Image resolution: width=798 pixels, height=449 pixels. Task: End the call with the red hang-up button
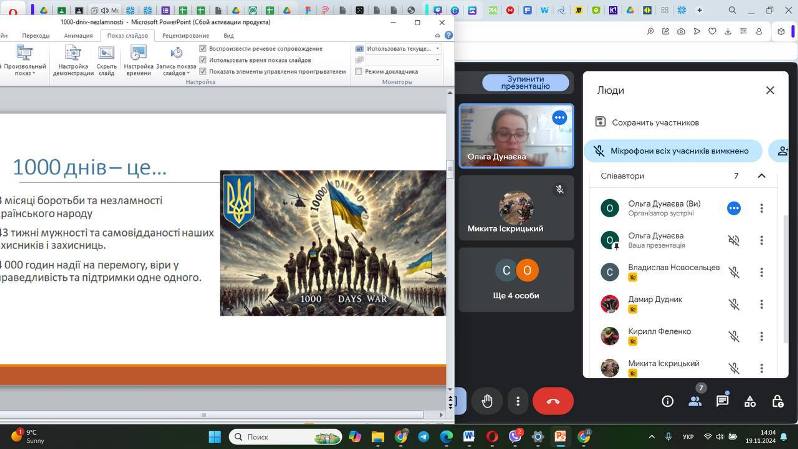click(553, 401)
